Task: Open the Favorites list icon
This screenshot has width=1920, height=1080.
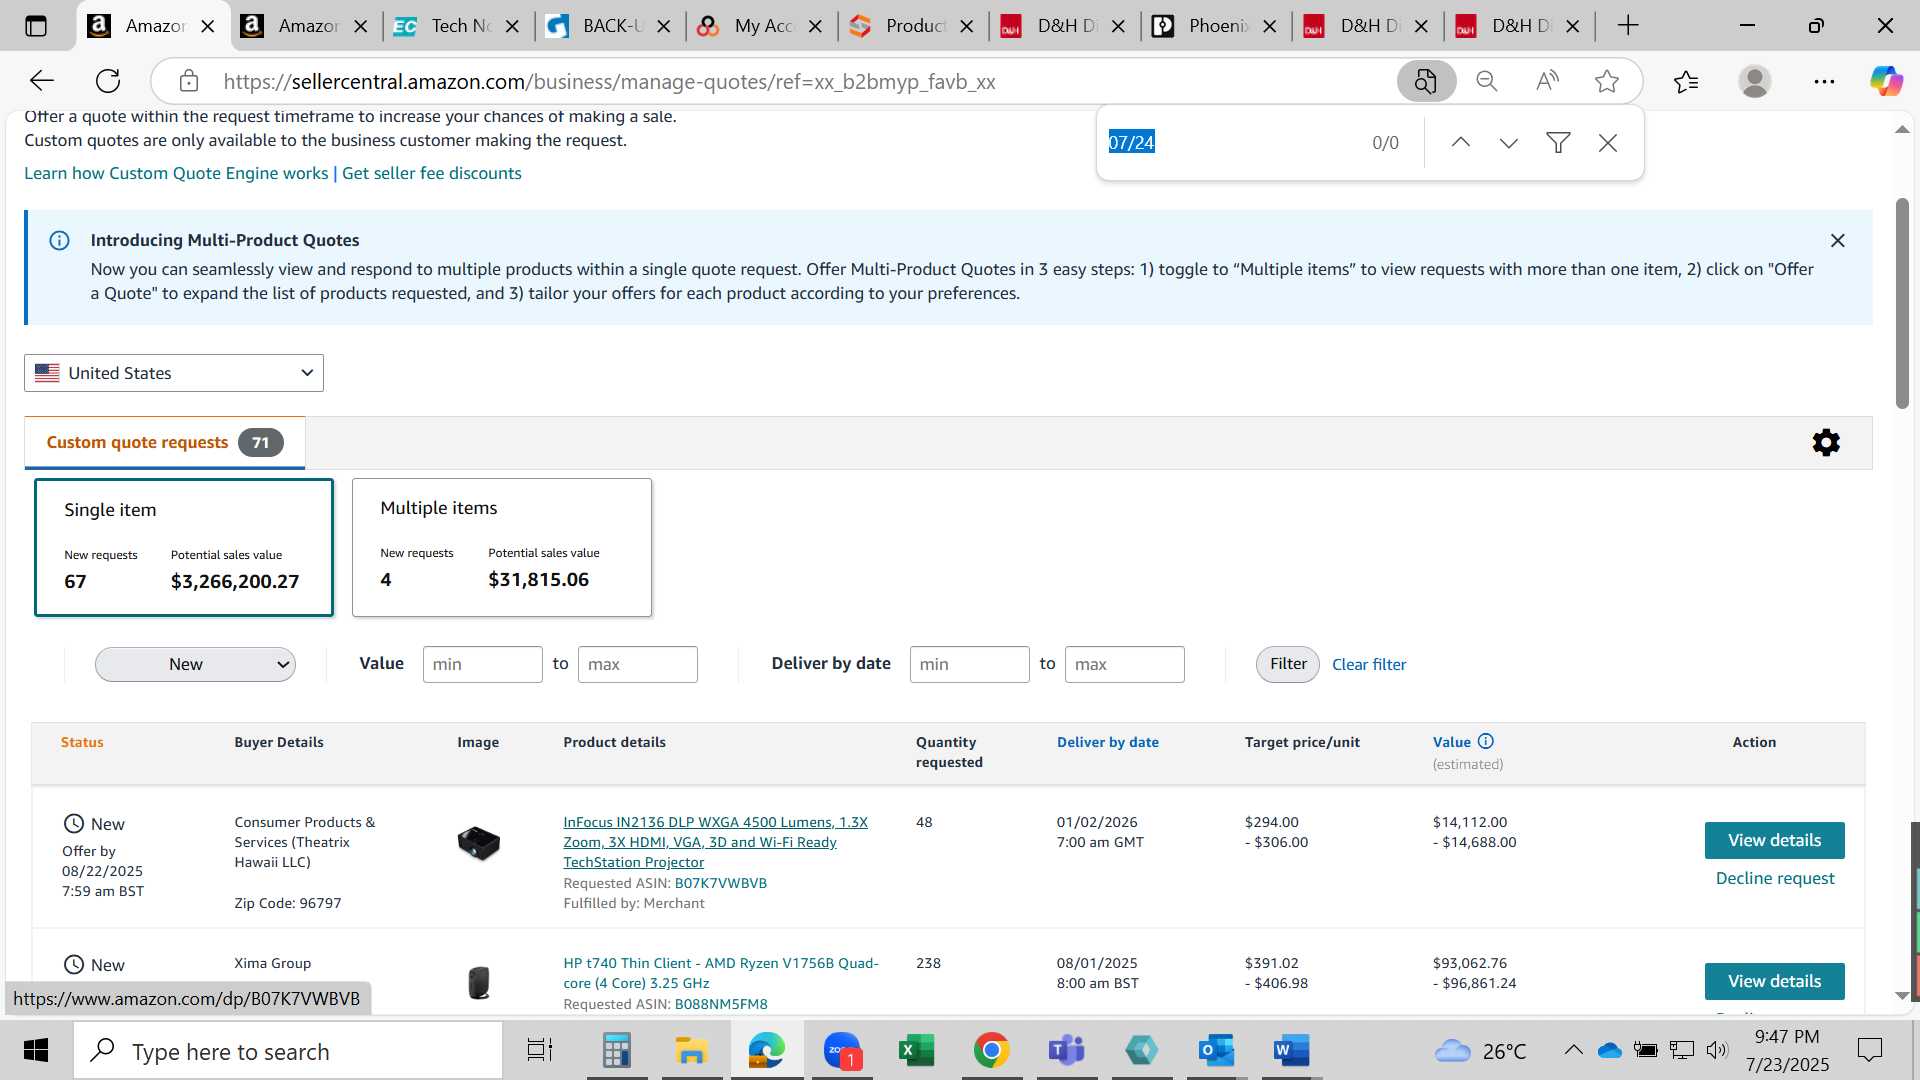Action: point(1686,81)
